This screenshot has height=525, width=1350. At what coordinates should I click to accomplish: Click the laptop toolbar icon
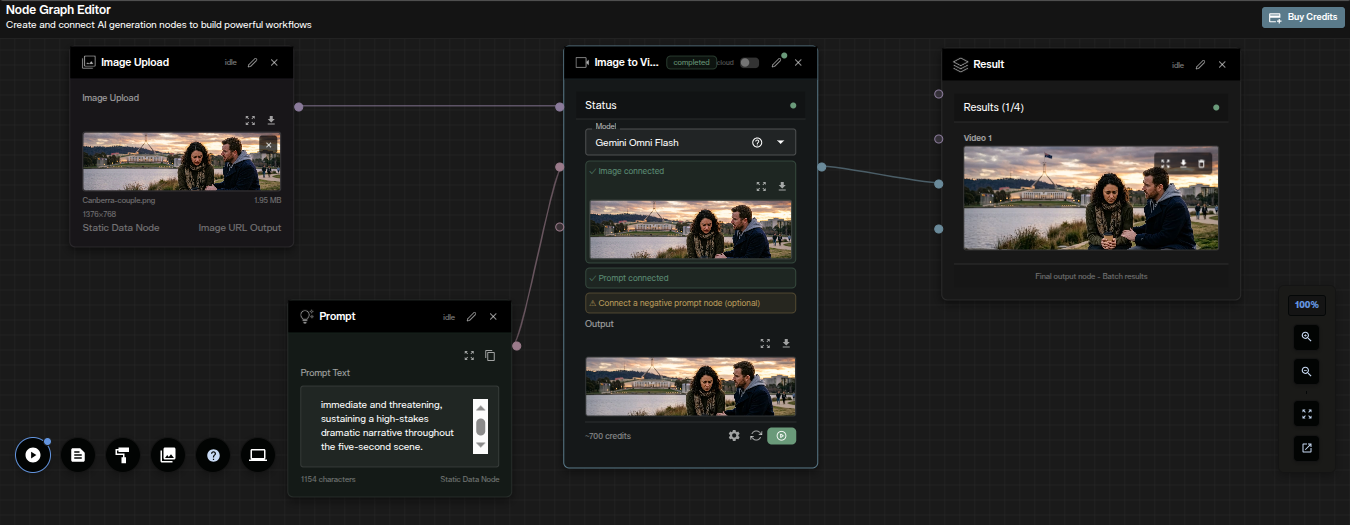258,455
